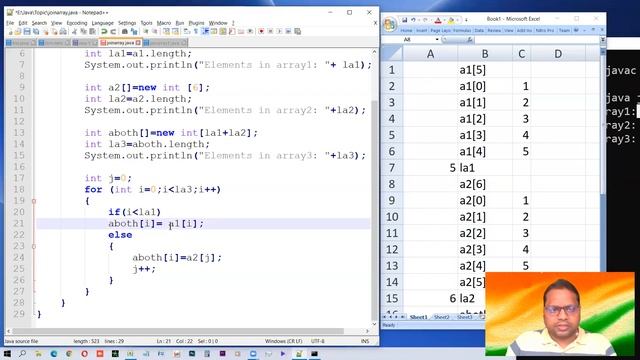Click the Zoom In icon in Notepad++ toolbar
The width and height of the screenshot is (640, 360).
point(145,31)
